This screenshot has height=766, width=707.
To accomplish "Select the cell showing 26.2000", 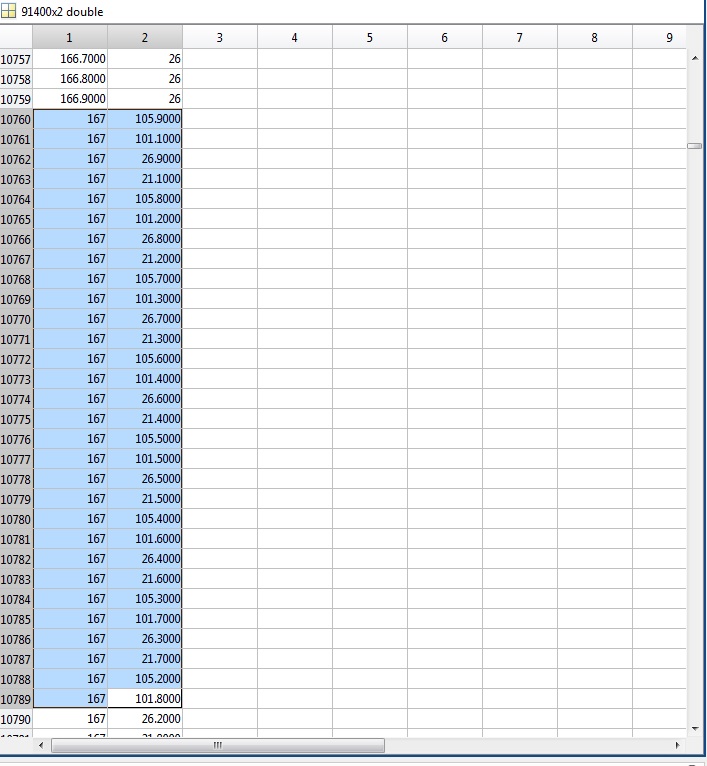I will click(145, 719).
